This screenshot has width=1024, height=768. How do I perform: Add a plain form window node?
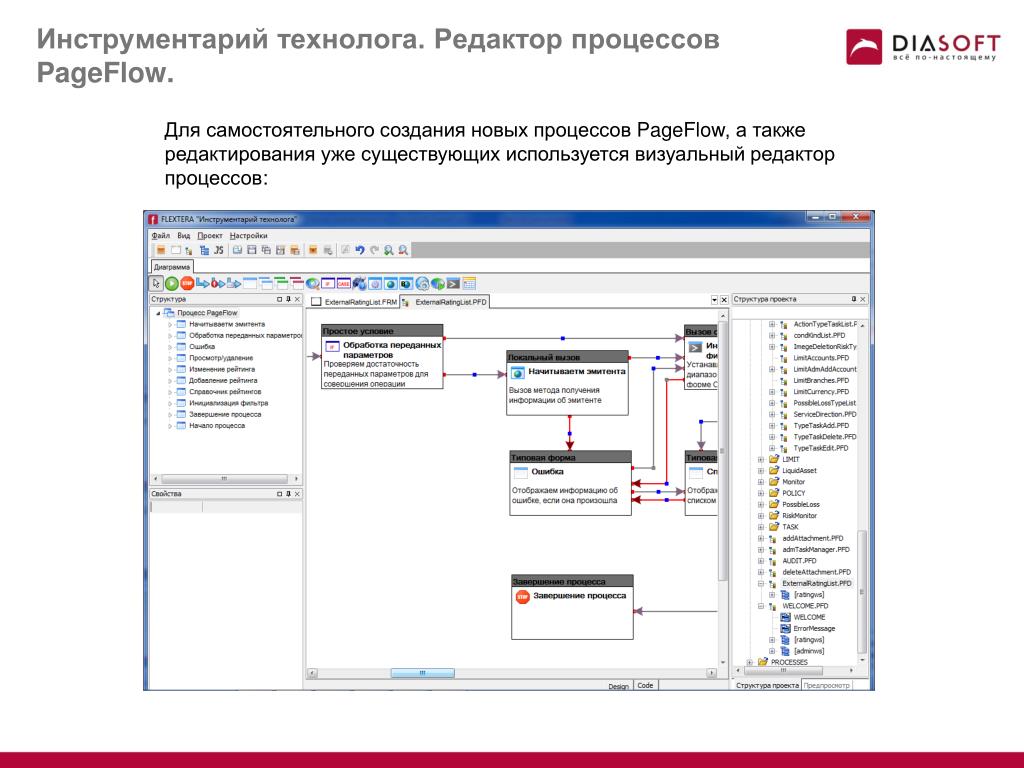point(249,283)
